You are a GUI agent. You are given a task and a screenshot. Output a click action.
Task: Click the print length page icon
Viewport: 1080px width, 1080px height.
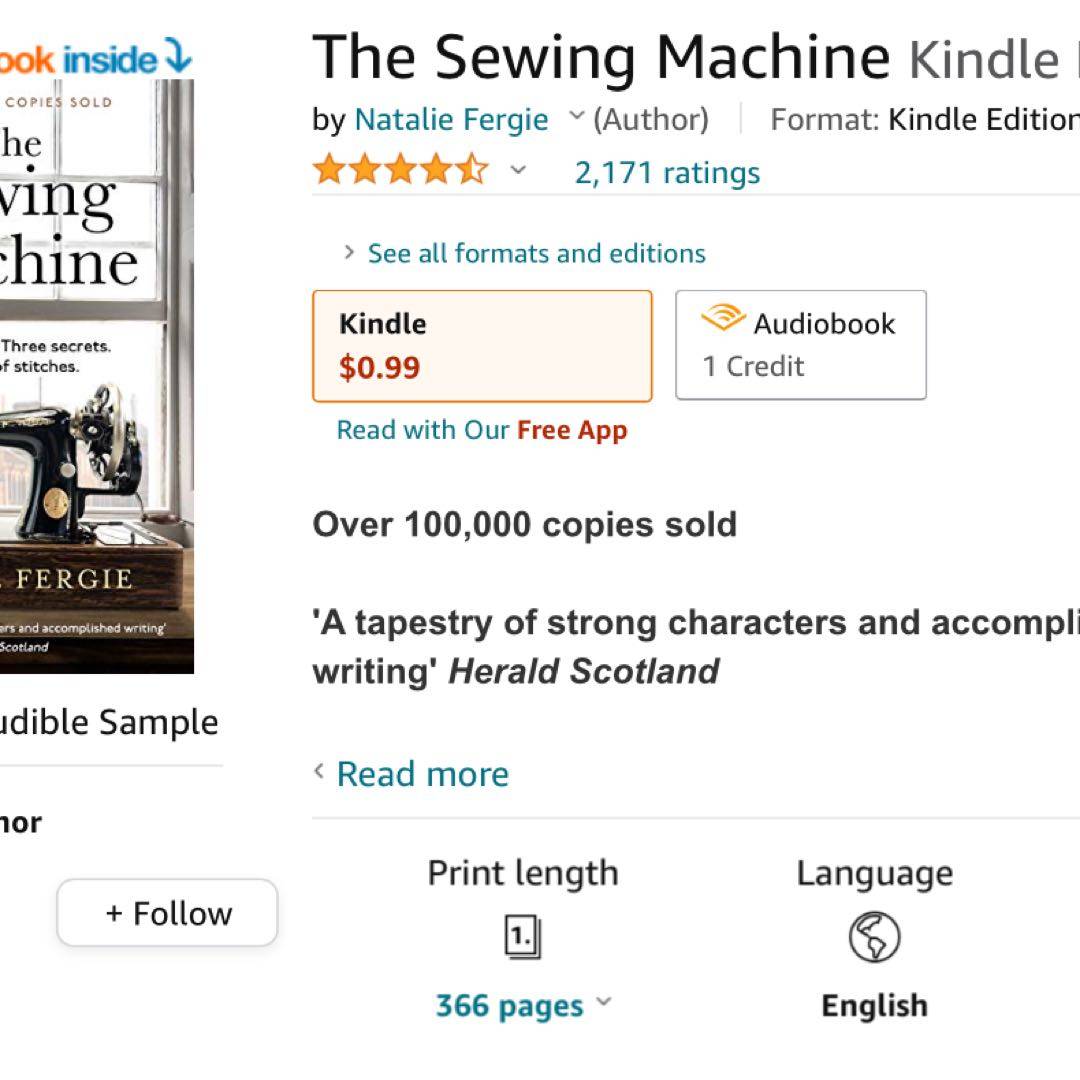522,938
